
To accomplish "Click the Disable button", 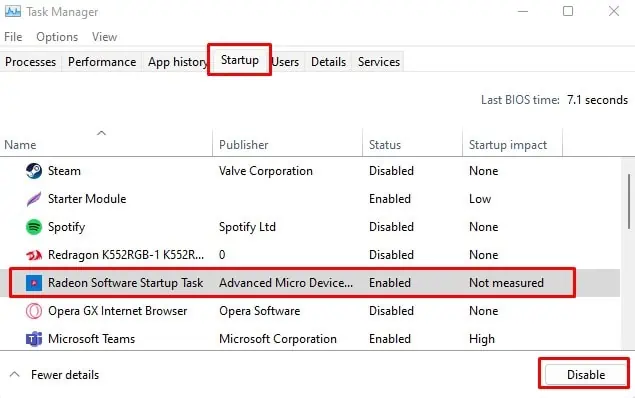I will 586,375.
